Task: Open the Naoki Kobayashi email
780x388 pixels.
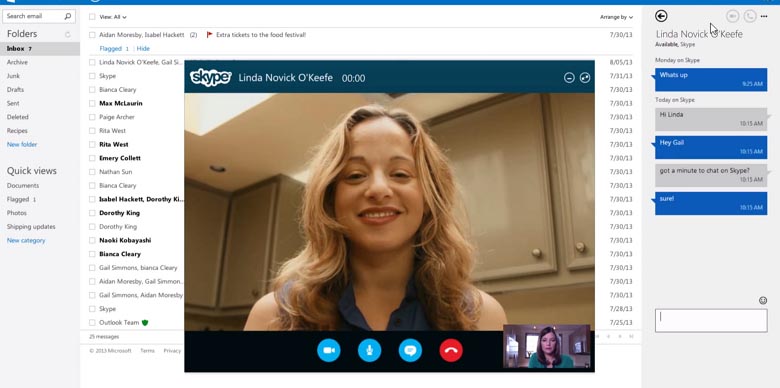Action: [125, 240]
